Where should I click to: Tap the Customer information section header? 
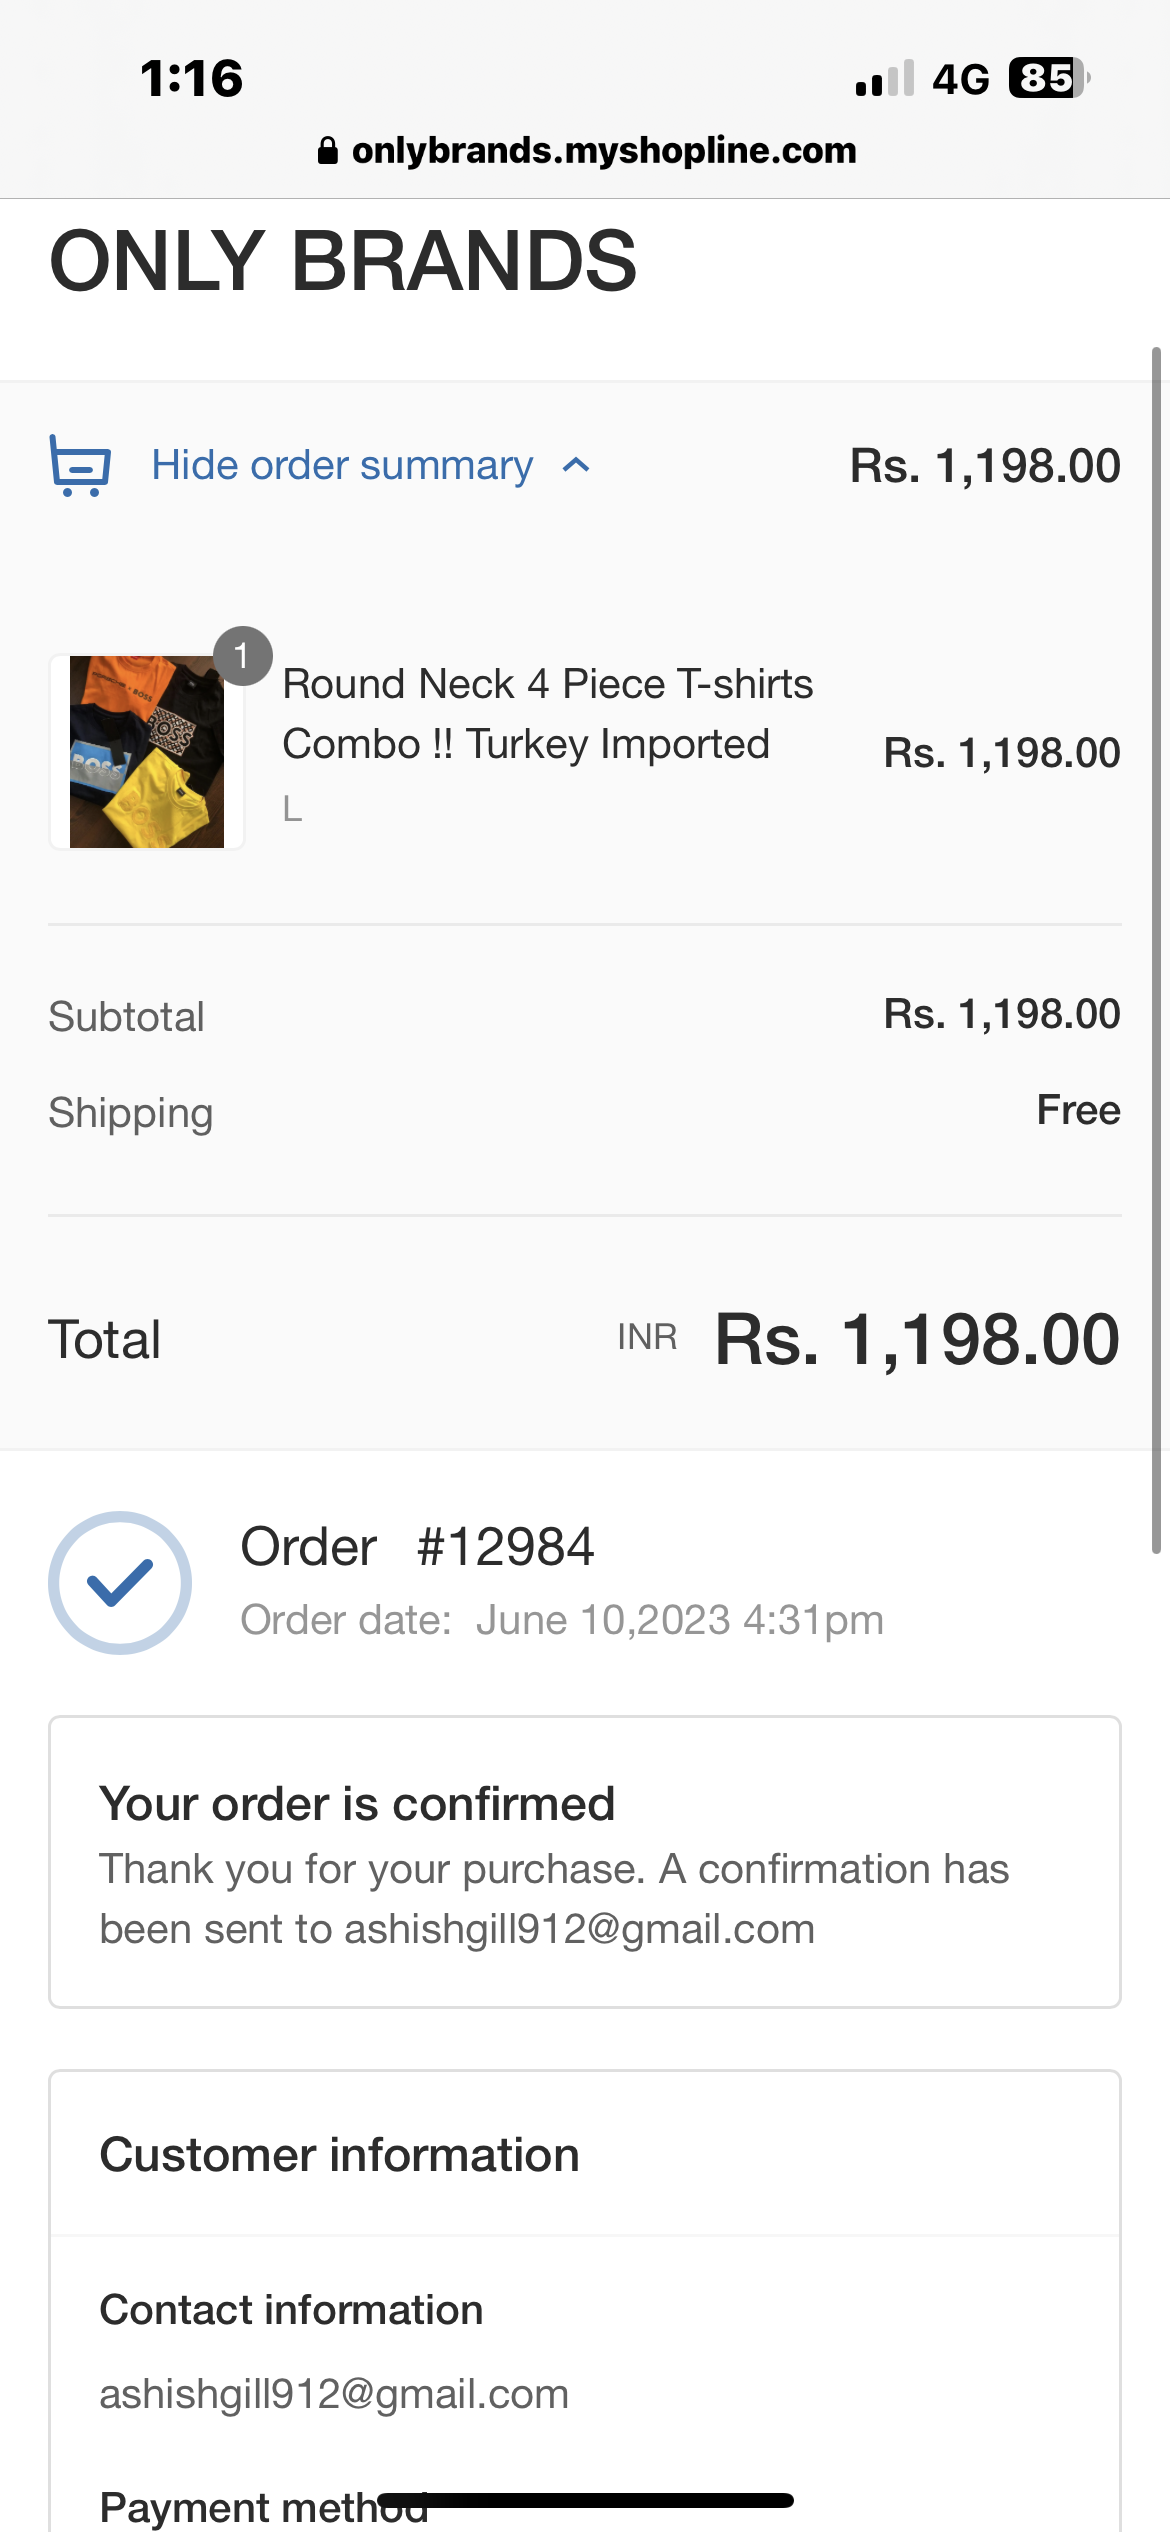pos(339,2154)
